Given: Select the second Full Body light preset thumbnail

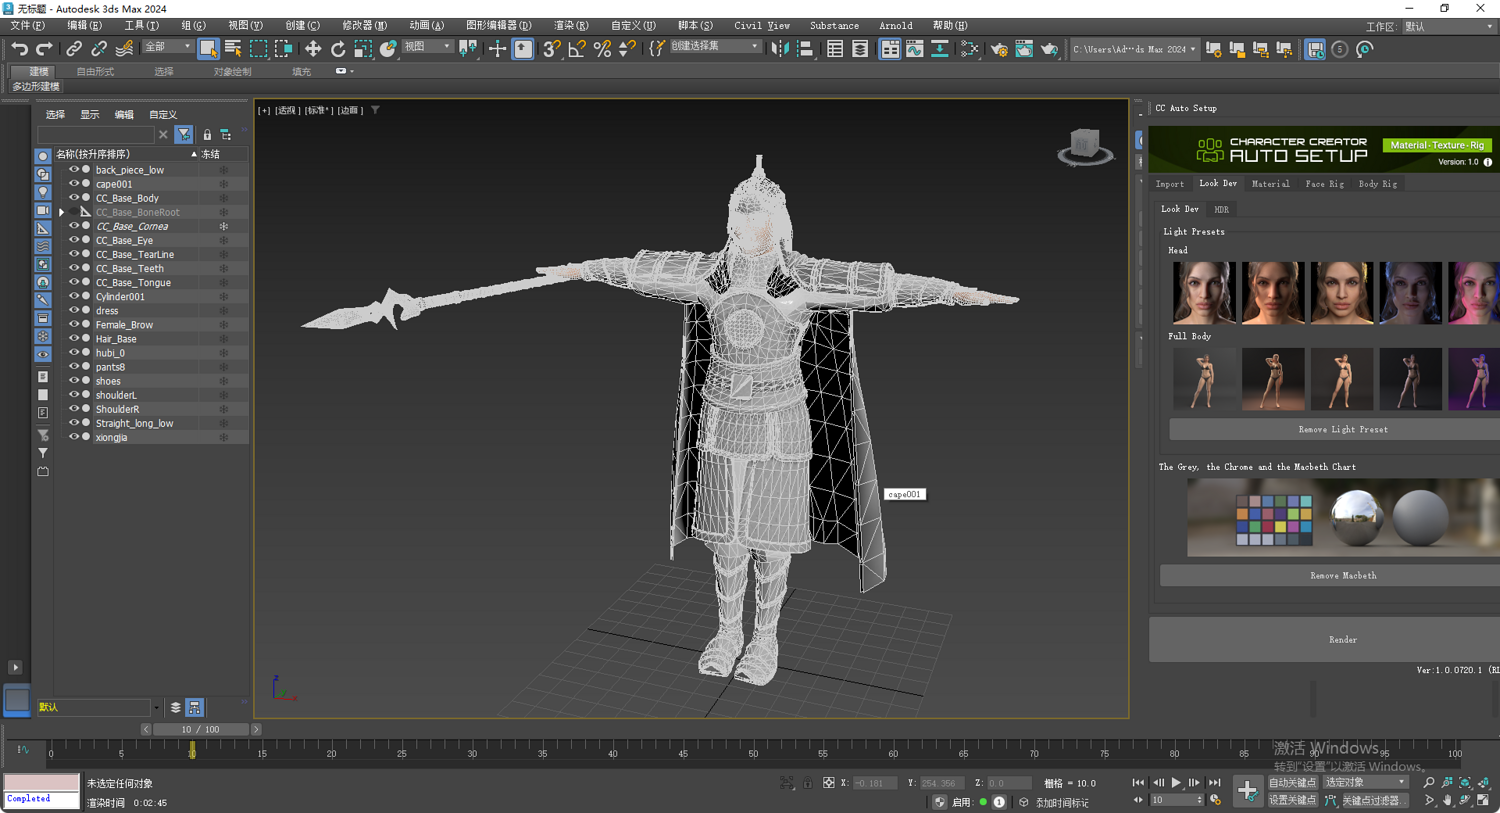Looking at the screenshot, I should (x=1273, y=379).
